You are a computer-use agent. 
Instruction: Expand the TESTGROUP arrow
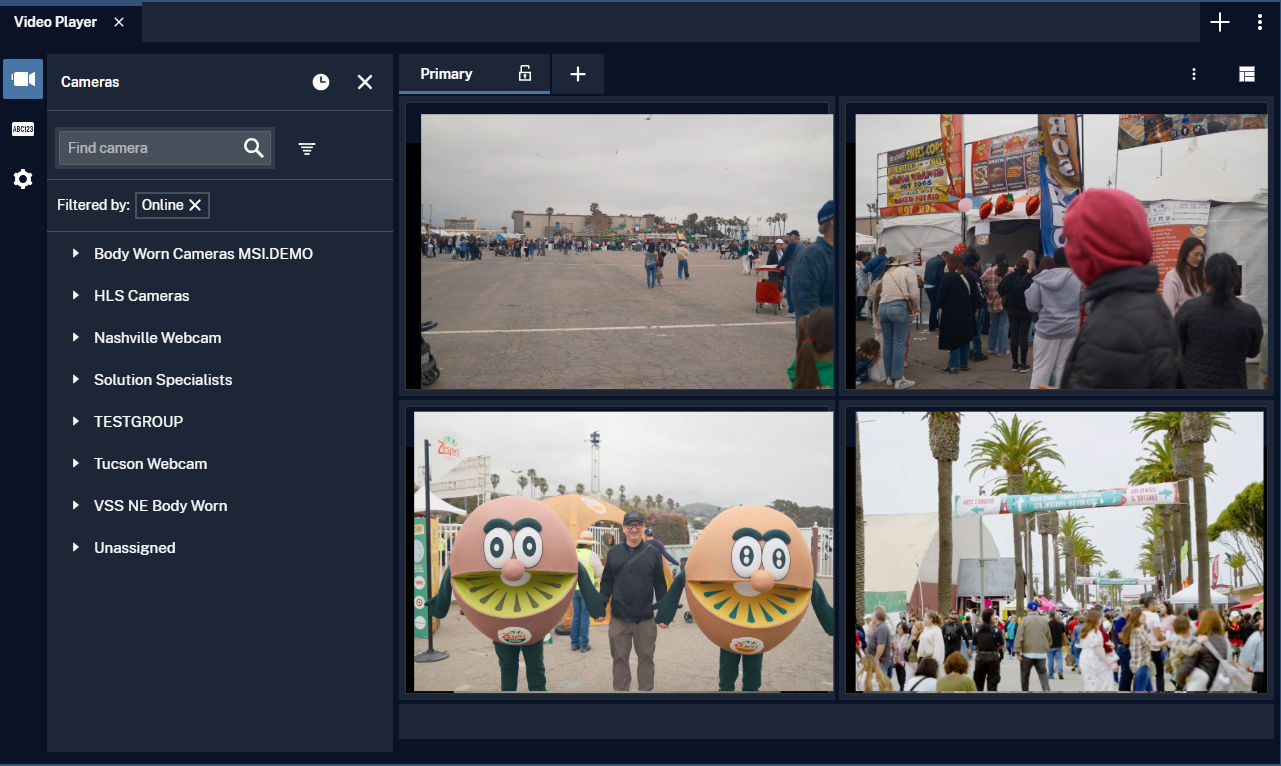click(x=75, y=422)
